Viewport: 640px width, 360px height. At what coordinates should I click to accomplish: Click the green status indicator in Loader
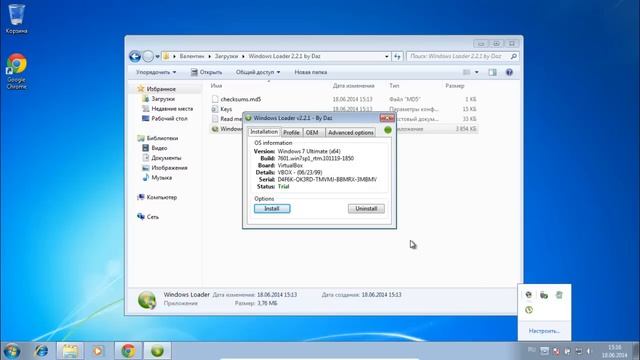coord(388,130)
